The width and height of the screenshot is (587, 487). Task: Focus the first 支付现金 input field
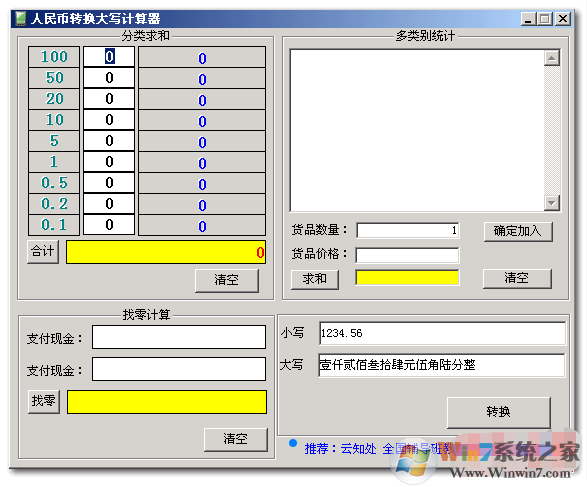(179, 337)
